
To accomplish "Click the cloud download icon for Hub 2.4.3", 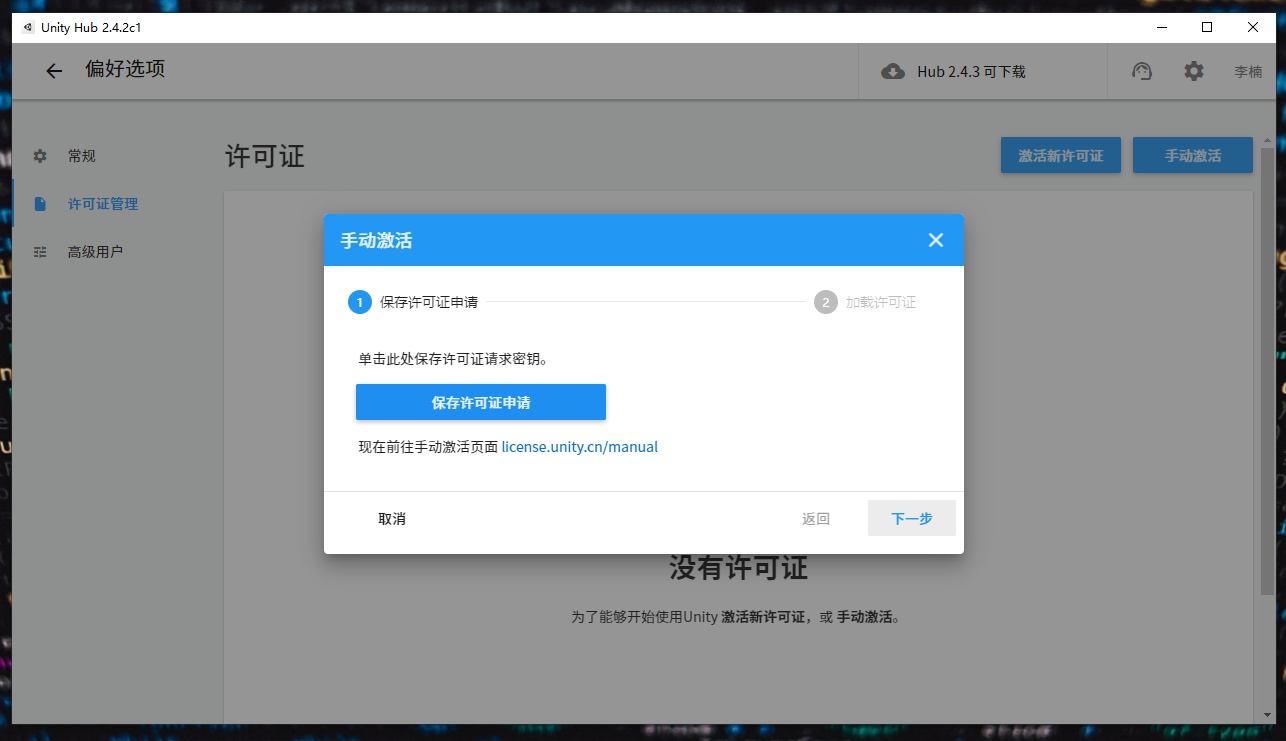I will pos(893,71).
